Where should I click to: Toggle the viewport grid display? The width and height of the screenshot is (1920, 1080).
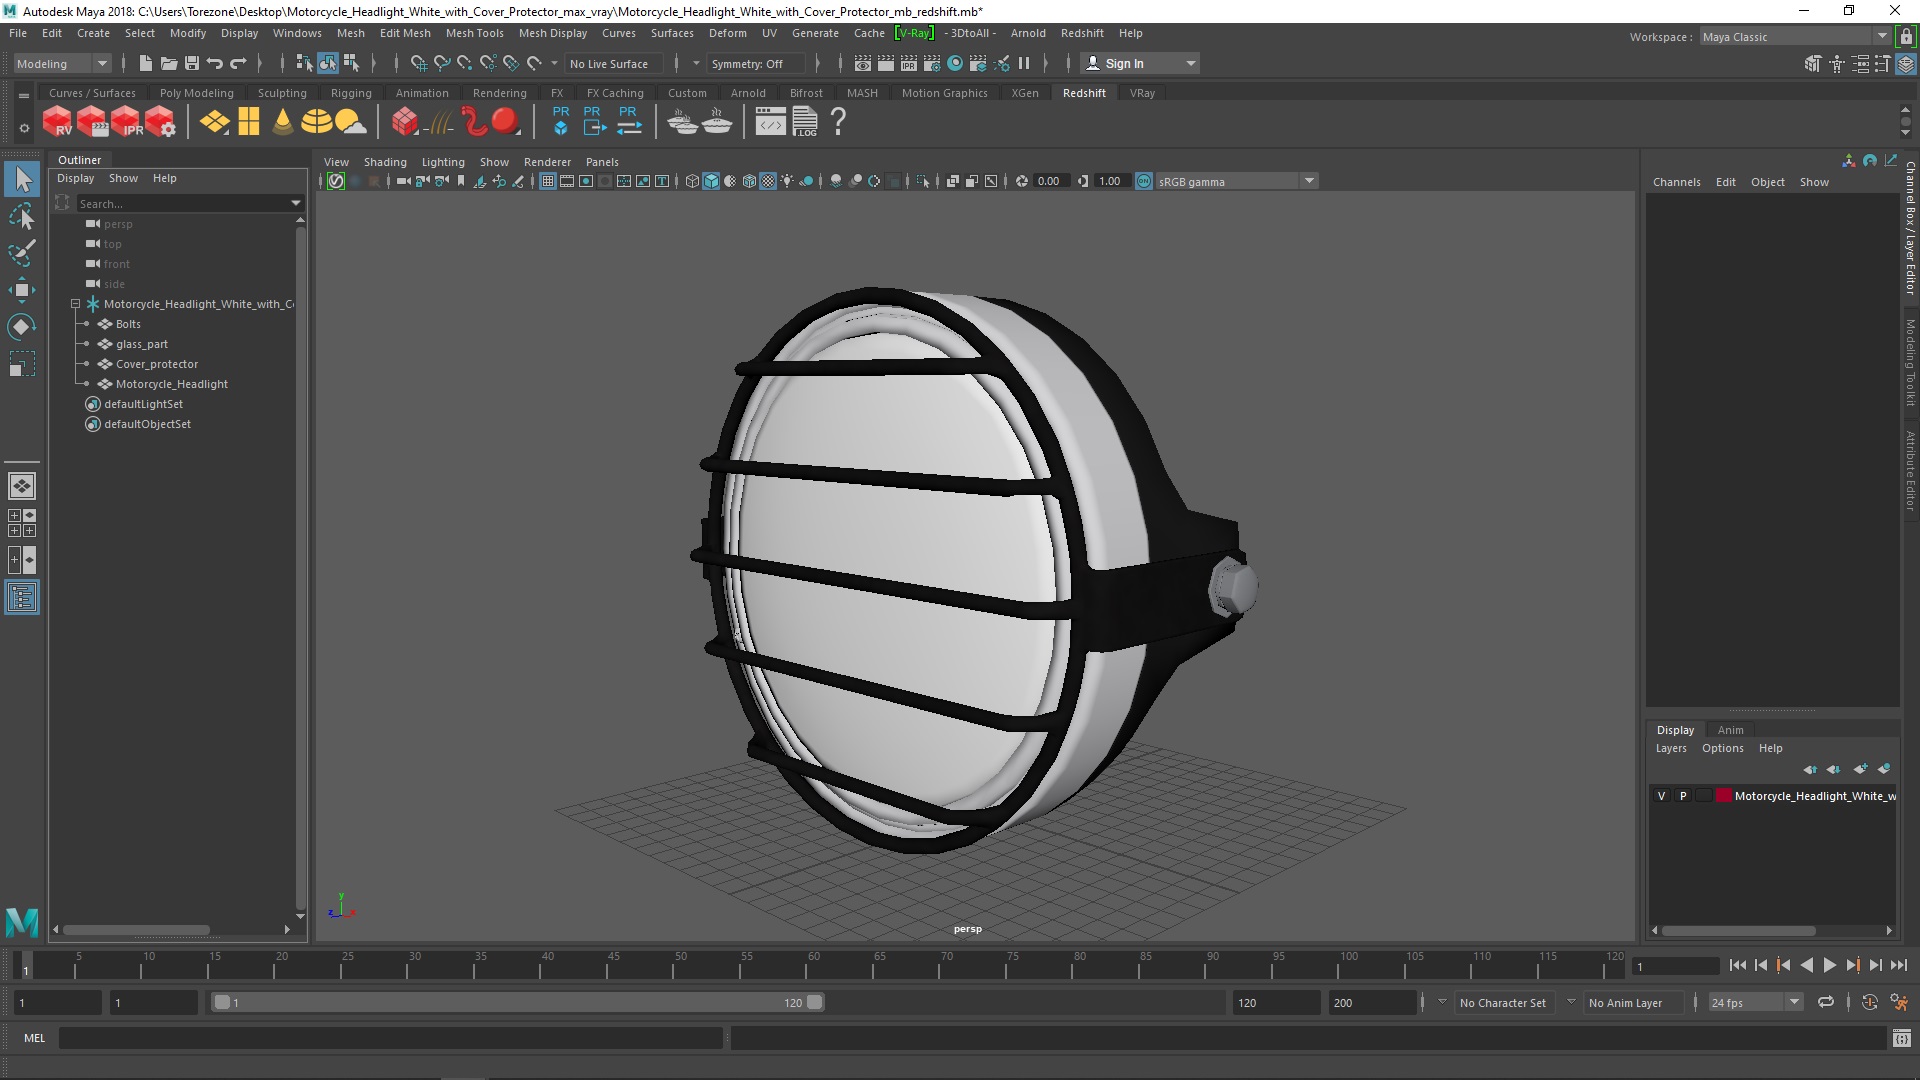548,181
